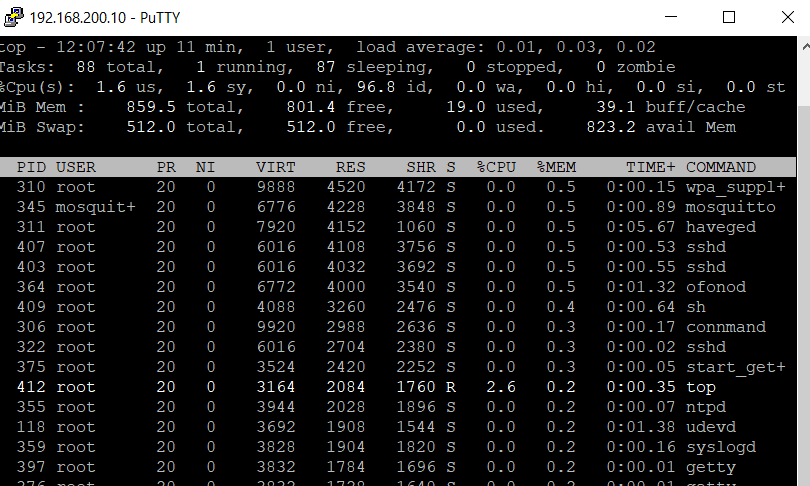Open the PuTTY system menu icon
Image resolution: width=810 pixels, height=486 pixels.
click(x=13, y=17)
